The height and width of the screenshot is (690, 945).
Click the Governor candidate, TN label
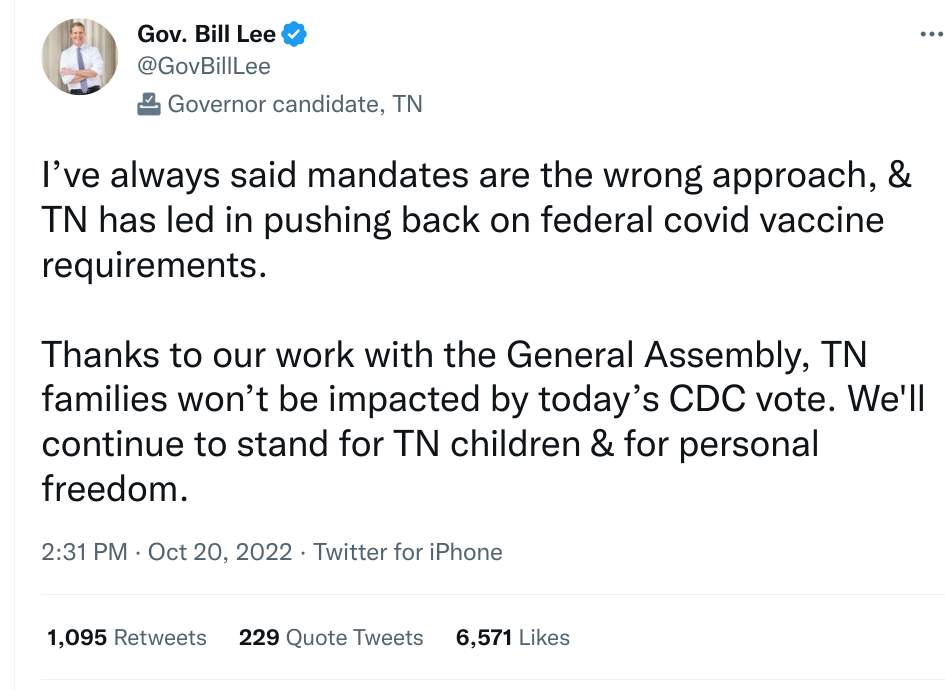[294, 103]
